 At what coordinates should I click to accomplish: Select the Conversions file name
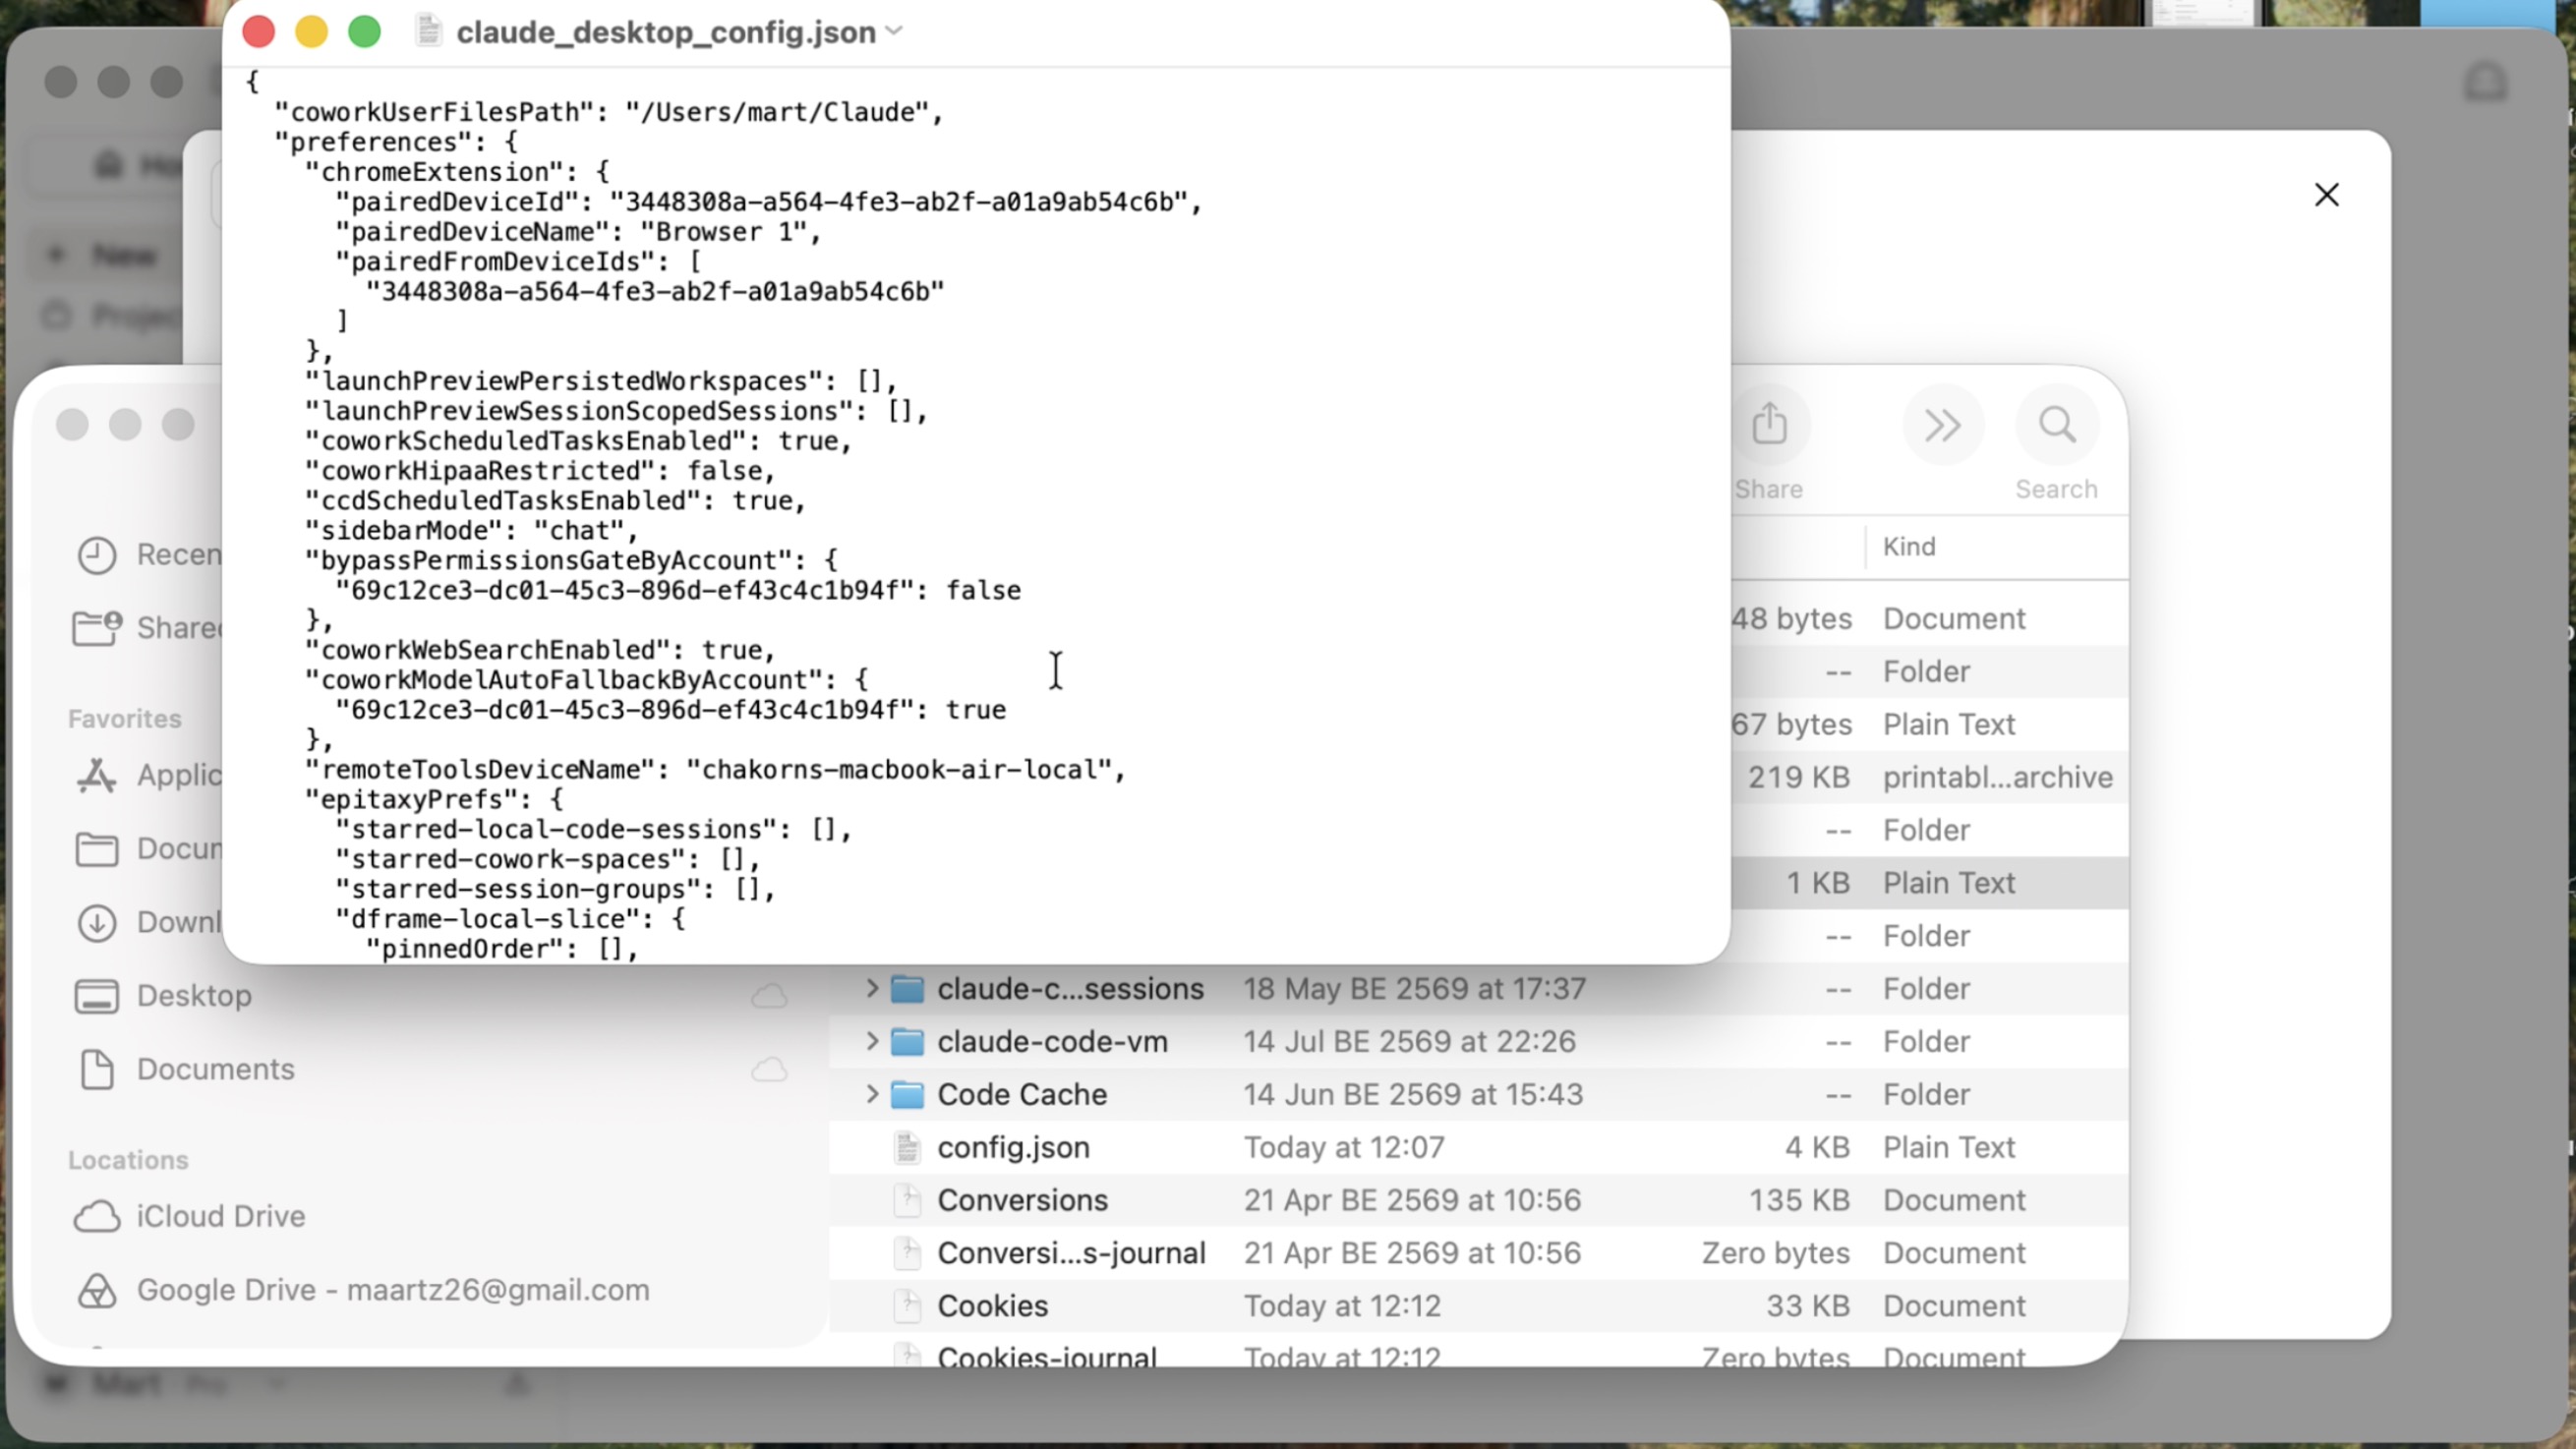[x=1022, y=1200]
